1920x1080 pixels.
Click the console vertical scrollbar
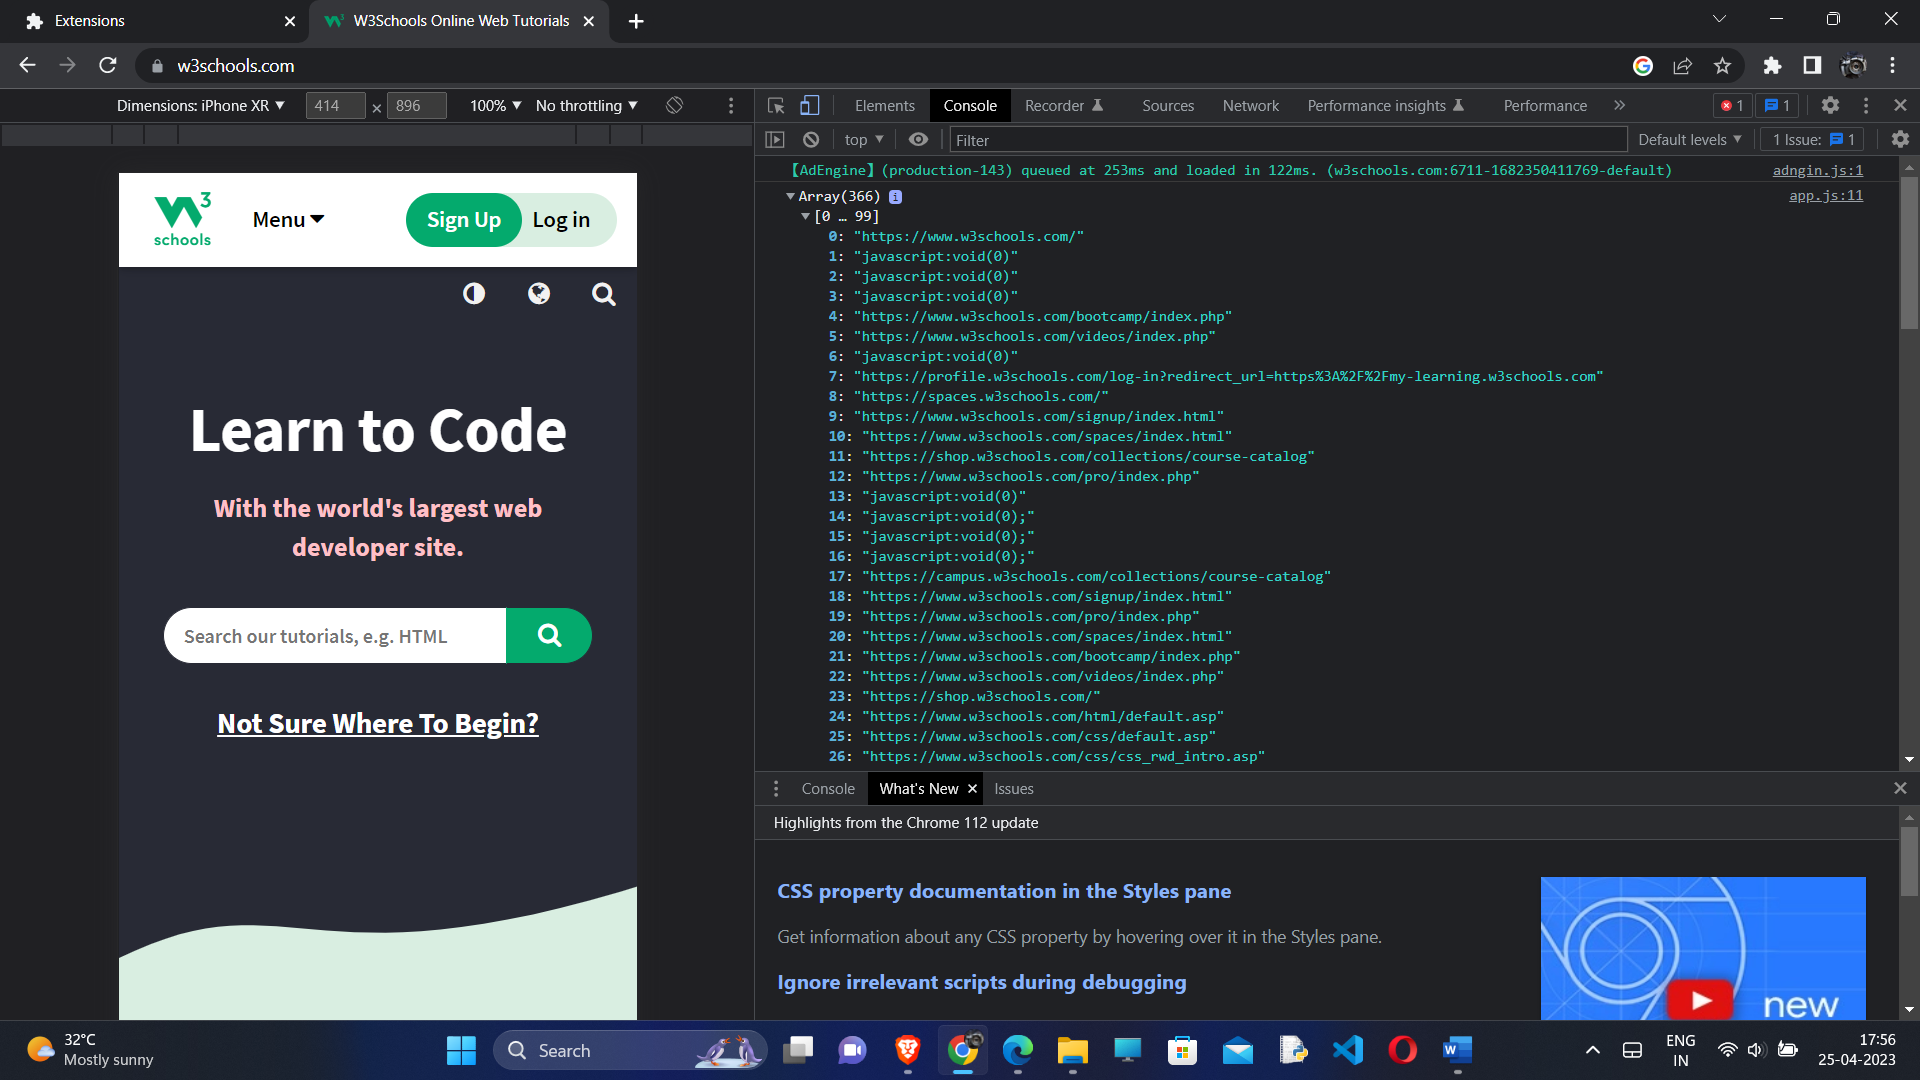(x=1909, y=255)
